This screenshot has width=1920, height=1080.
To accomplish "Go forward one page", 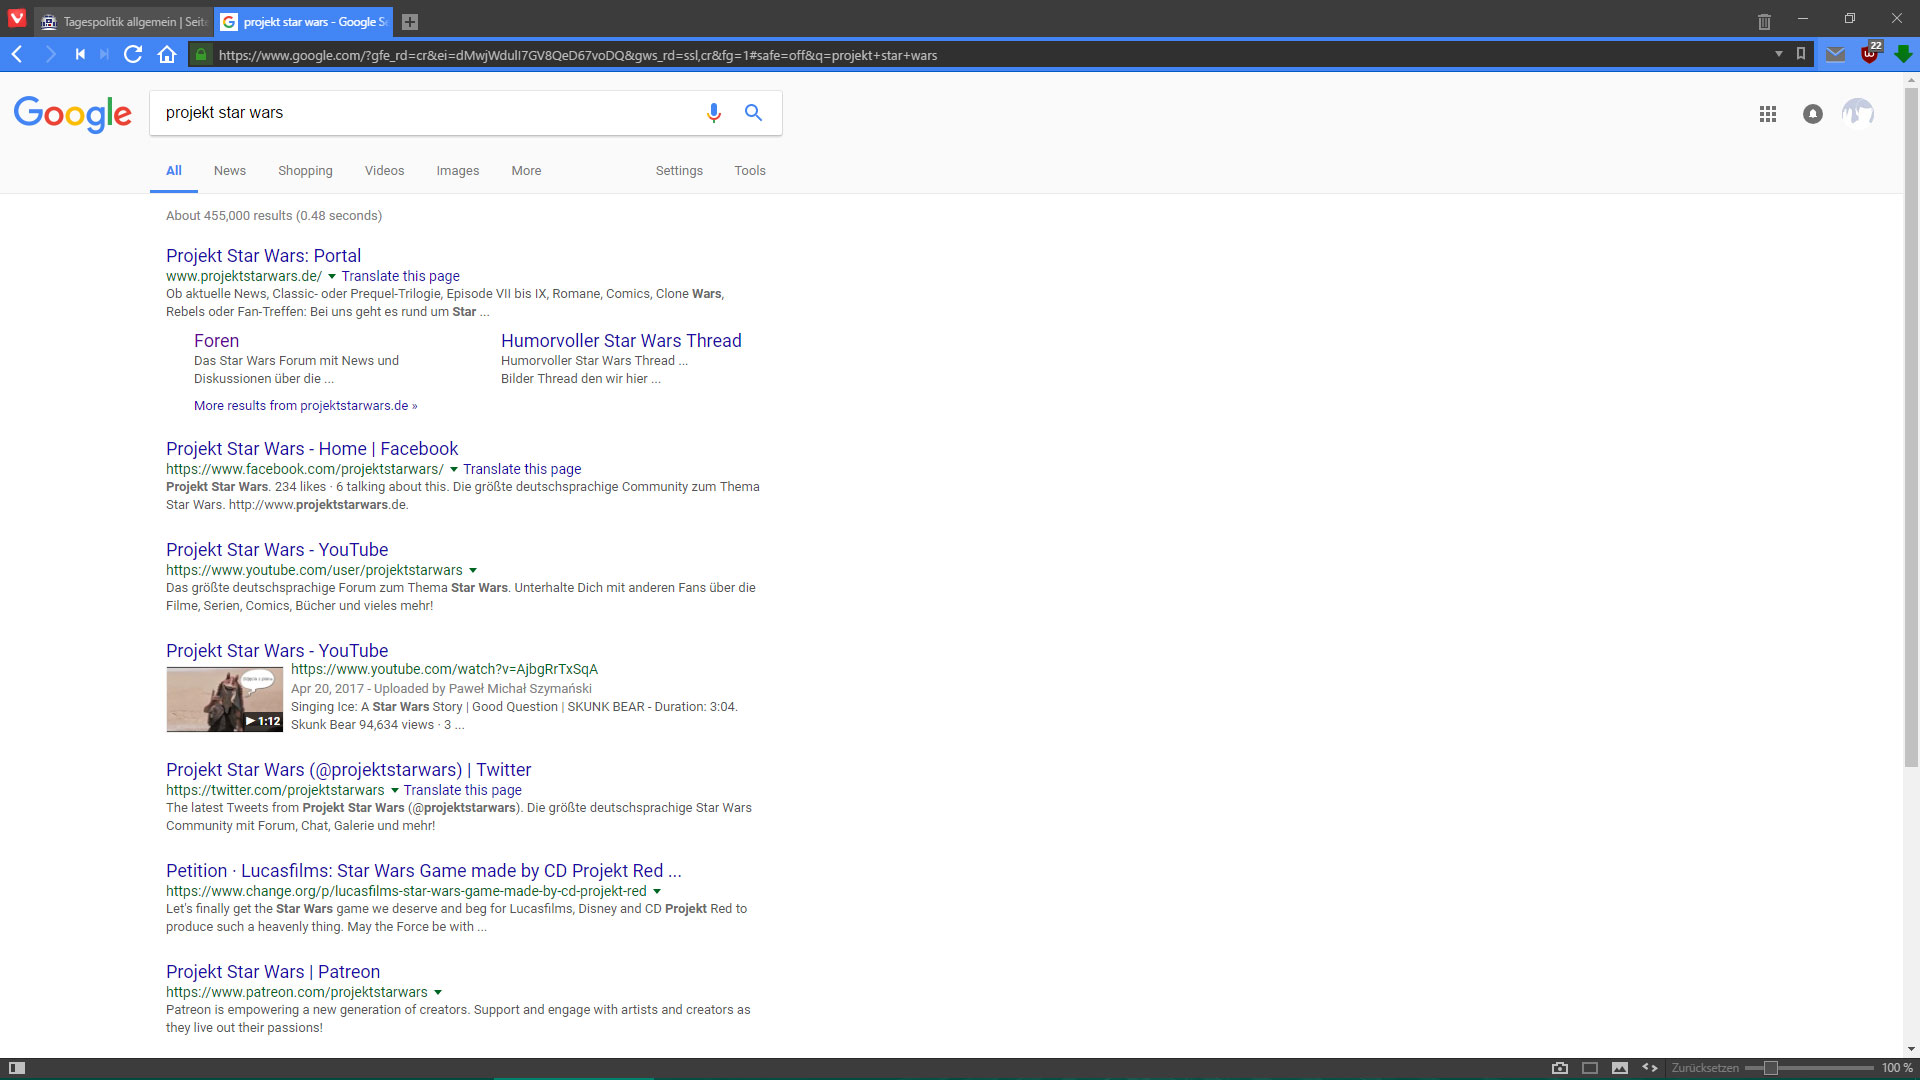I will tap(50, 54).
